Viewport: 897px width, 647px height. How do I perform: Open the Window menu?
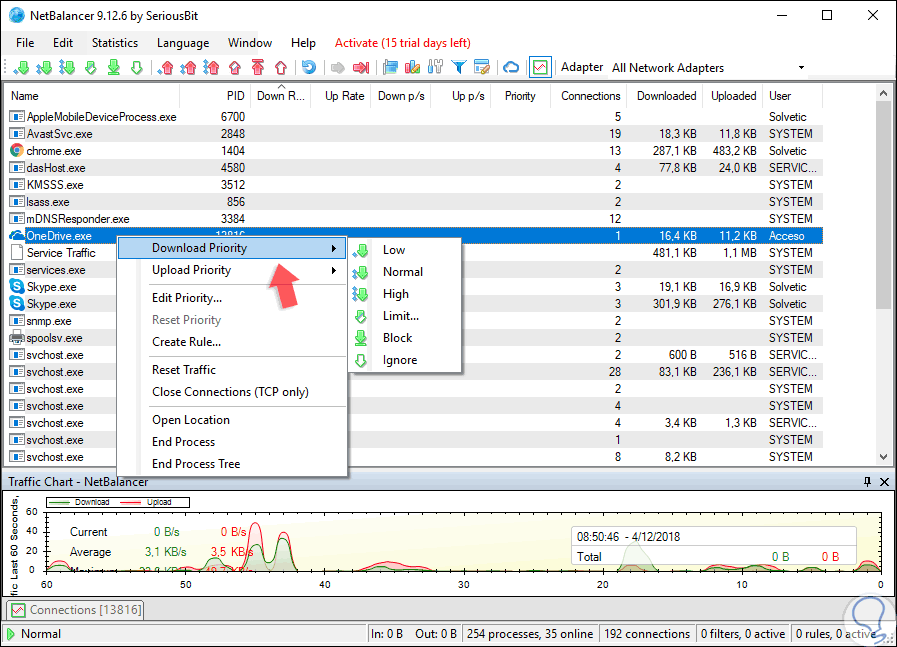tap(250, 43)
